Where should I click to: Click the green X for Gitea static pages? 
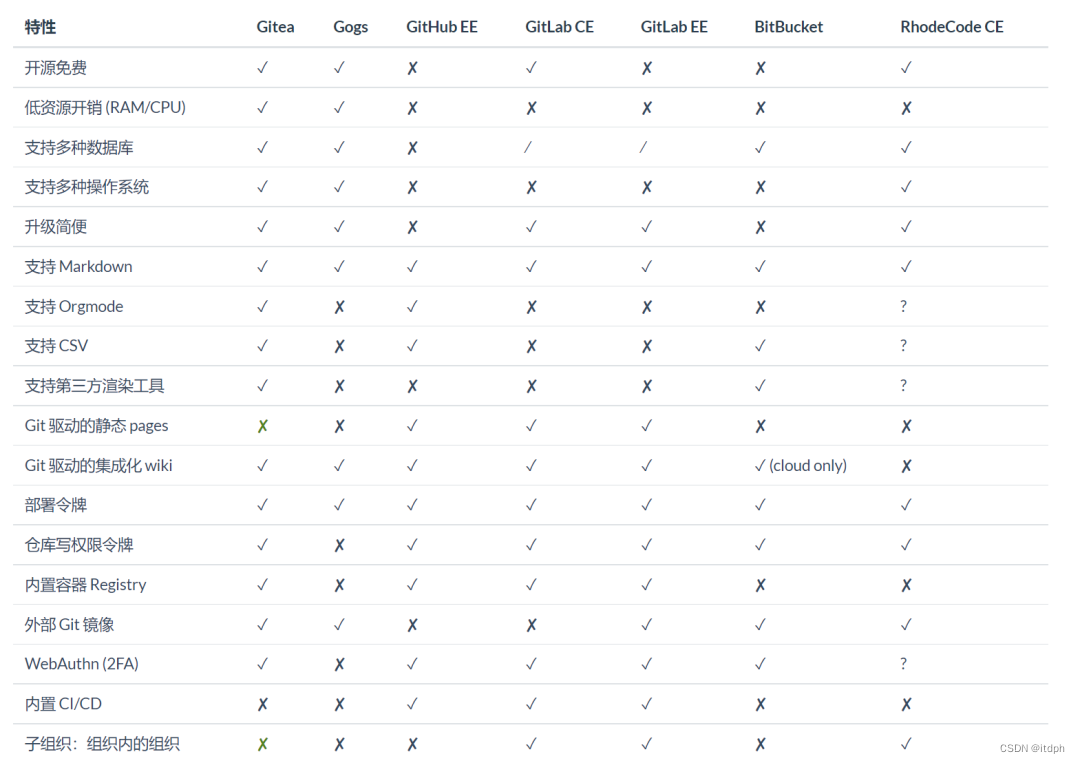[x=262, y=426]
